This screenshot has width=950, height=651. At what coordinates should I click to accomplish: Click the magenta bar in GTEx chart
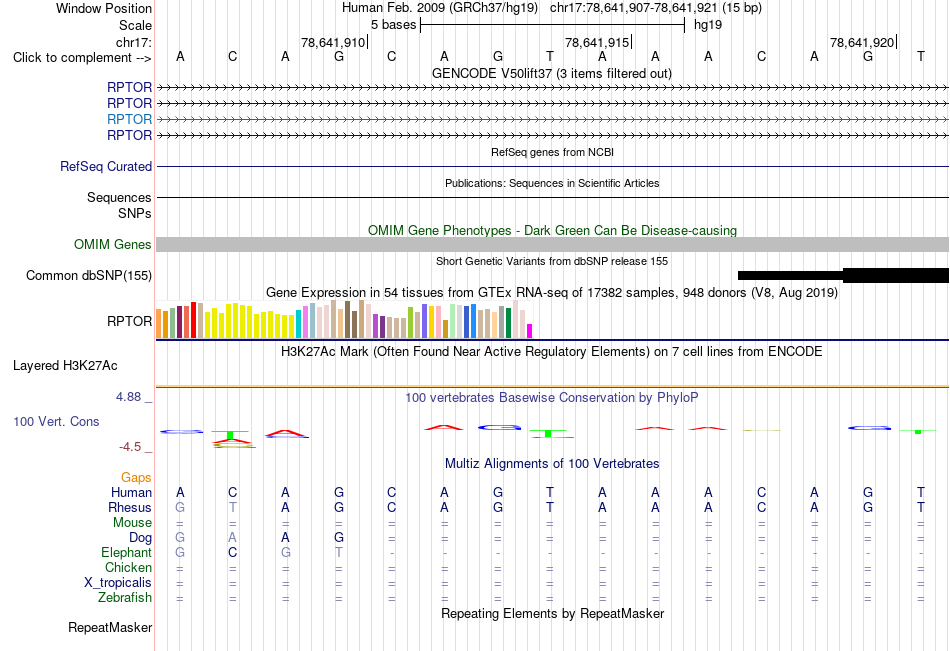tap(530, 331)
